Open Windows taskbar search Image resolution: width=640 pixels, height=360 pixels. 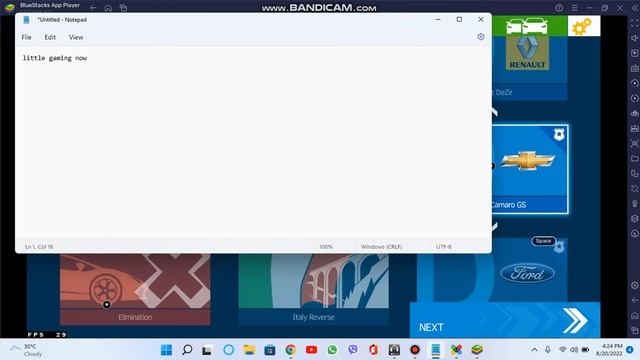[187, 350]
